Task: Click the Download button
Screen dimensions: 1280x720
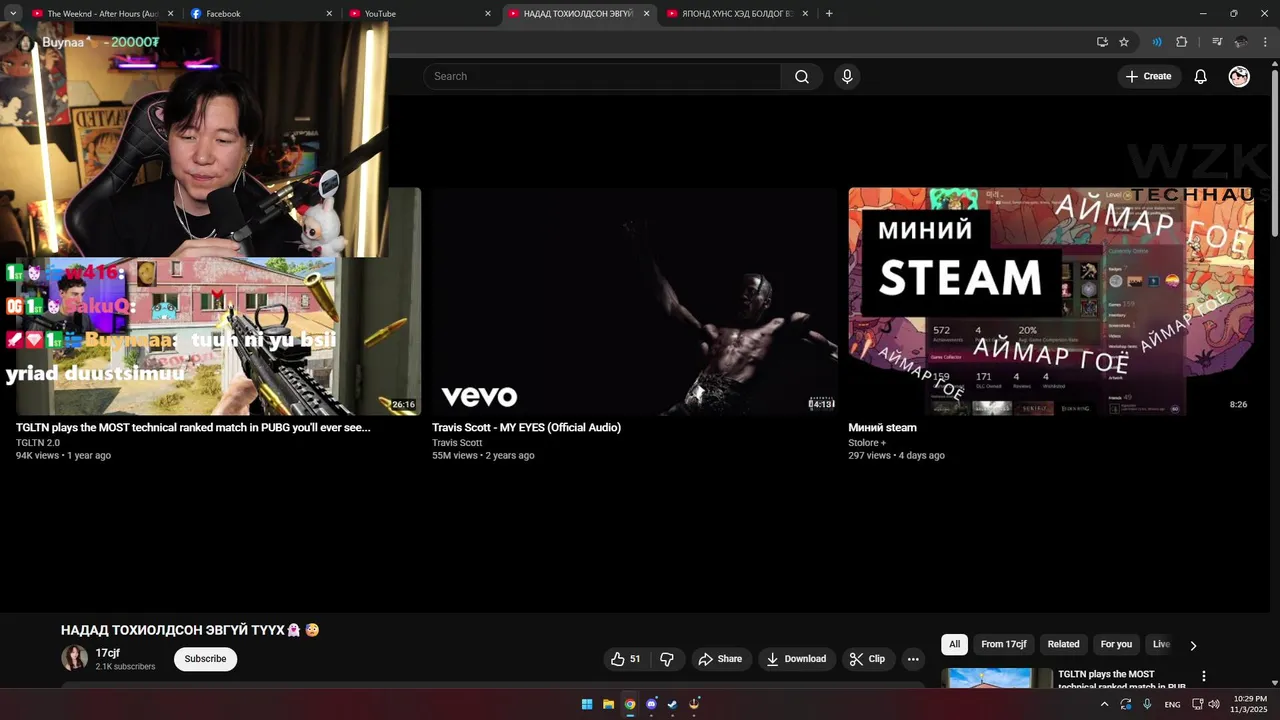Action: pos(796,659)
